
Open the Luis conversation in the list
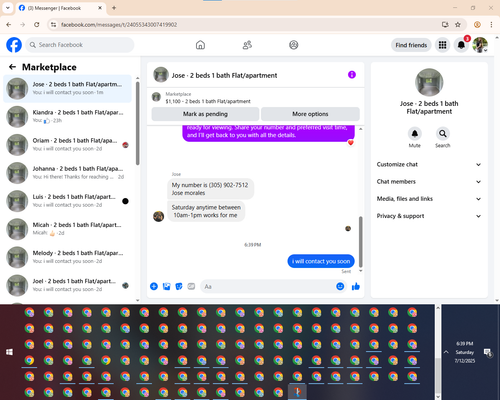pos(67,201)
